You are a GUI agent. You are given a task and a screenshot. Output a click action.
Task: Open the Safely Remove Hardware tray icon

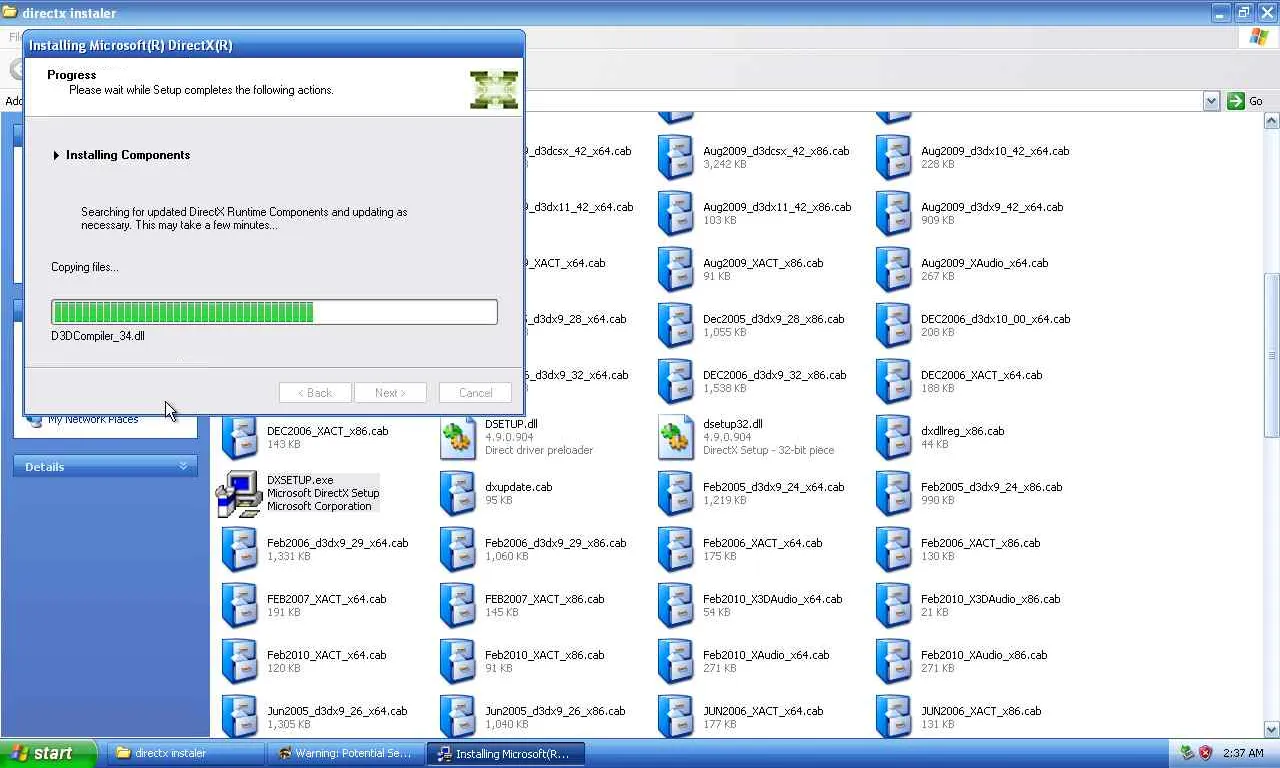pyautogui.click(x=1187, y=753)
